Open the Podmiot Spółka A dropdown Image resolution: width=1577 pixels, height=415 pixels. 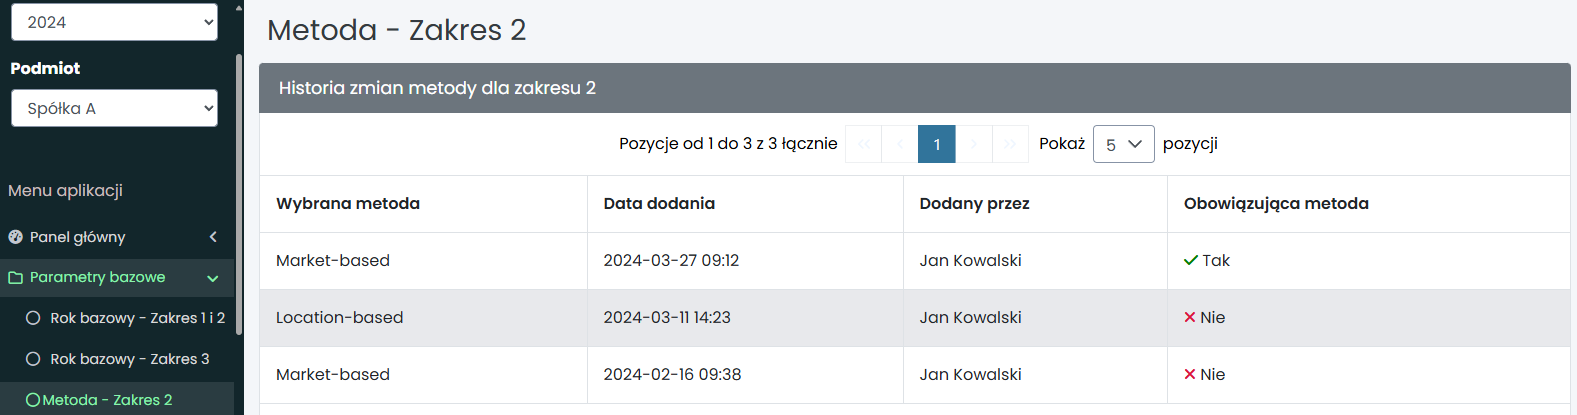[x=114, y=109]
